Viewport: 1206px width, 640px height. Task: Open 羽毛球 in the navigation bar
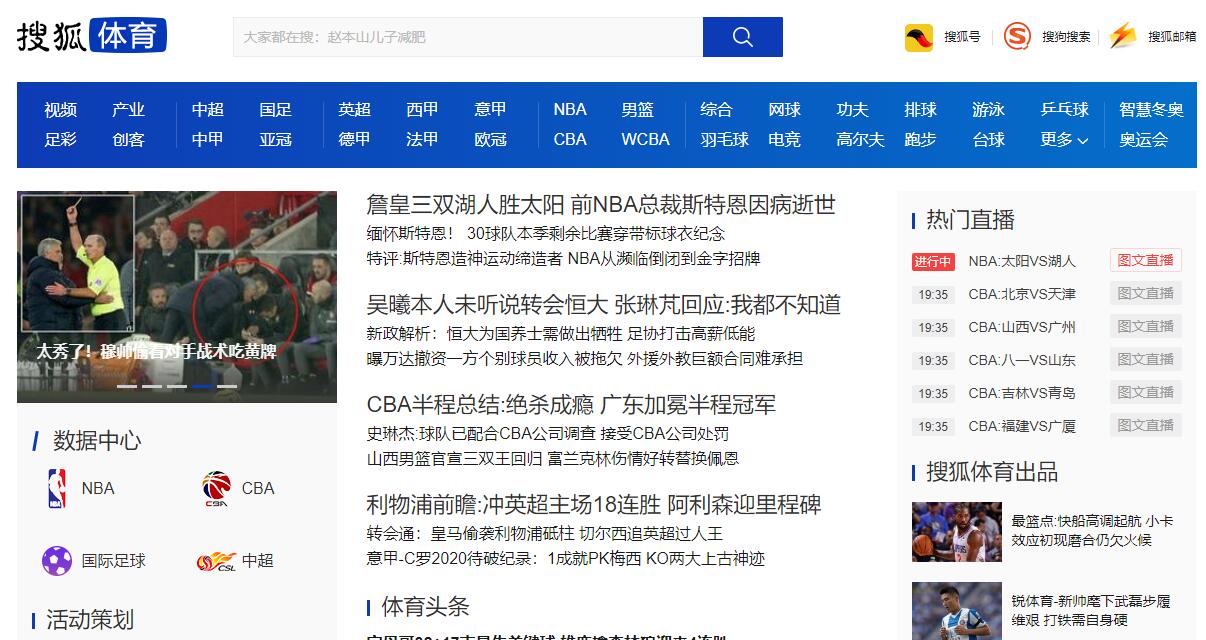click(724, 140)
